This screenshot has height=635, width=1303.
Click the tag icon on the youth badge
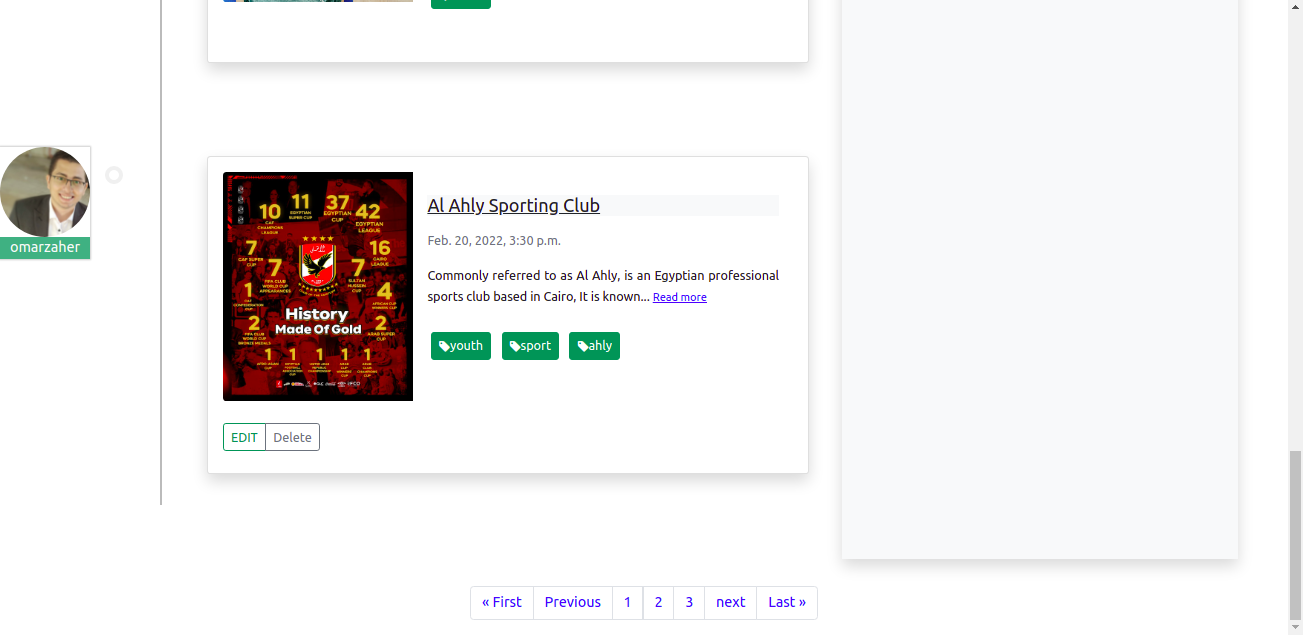pos(444,346)
